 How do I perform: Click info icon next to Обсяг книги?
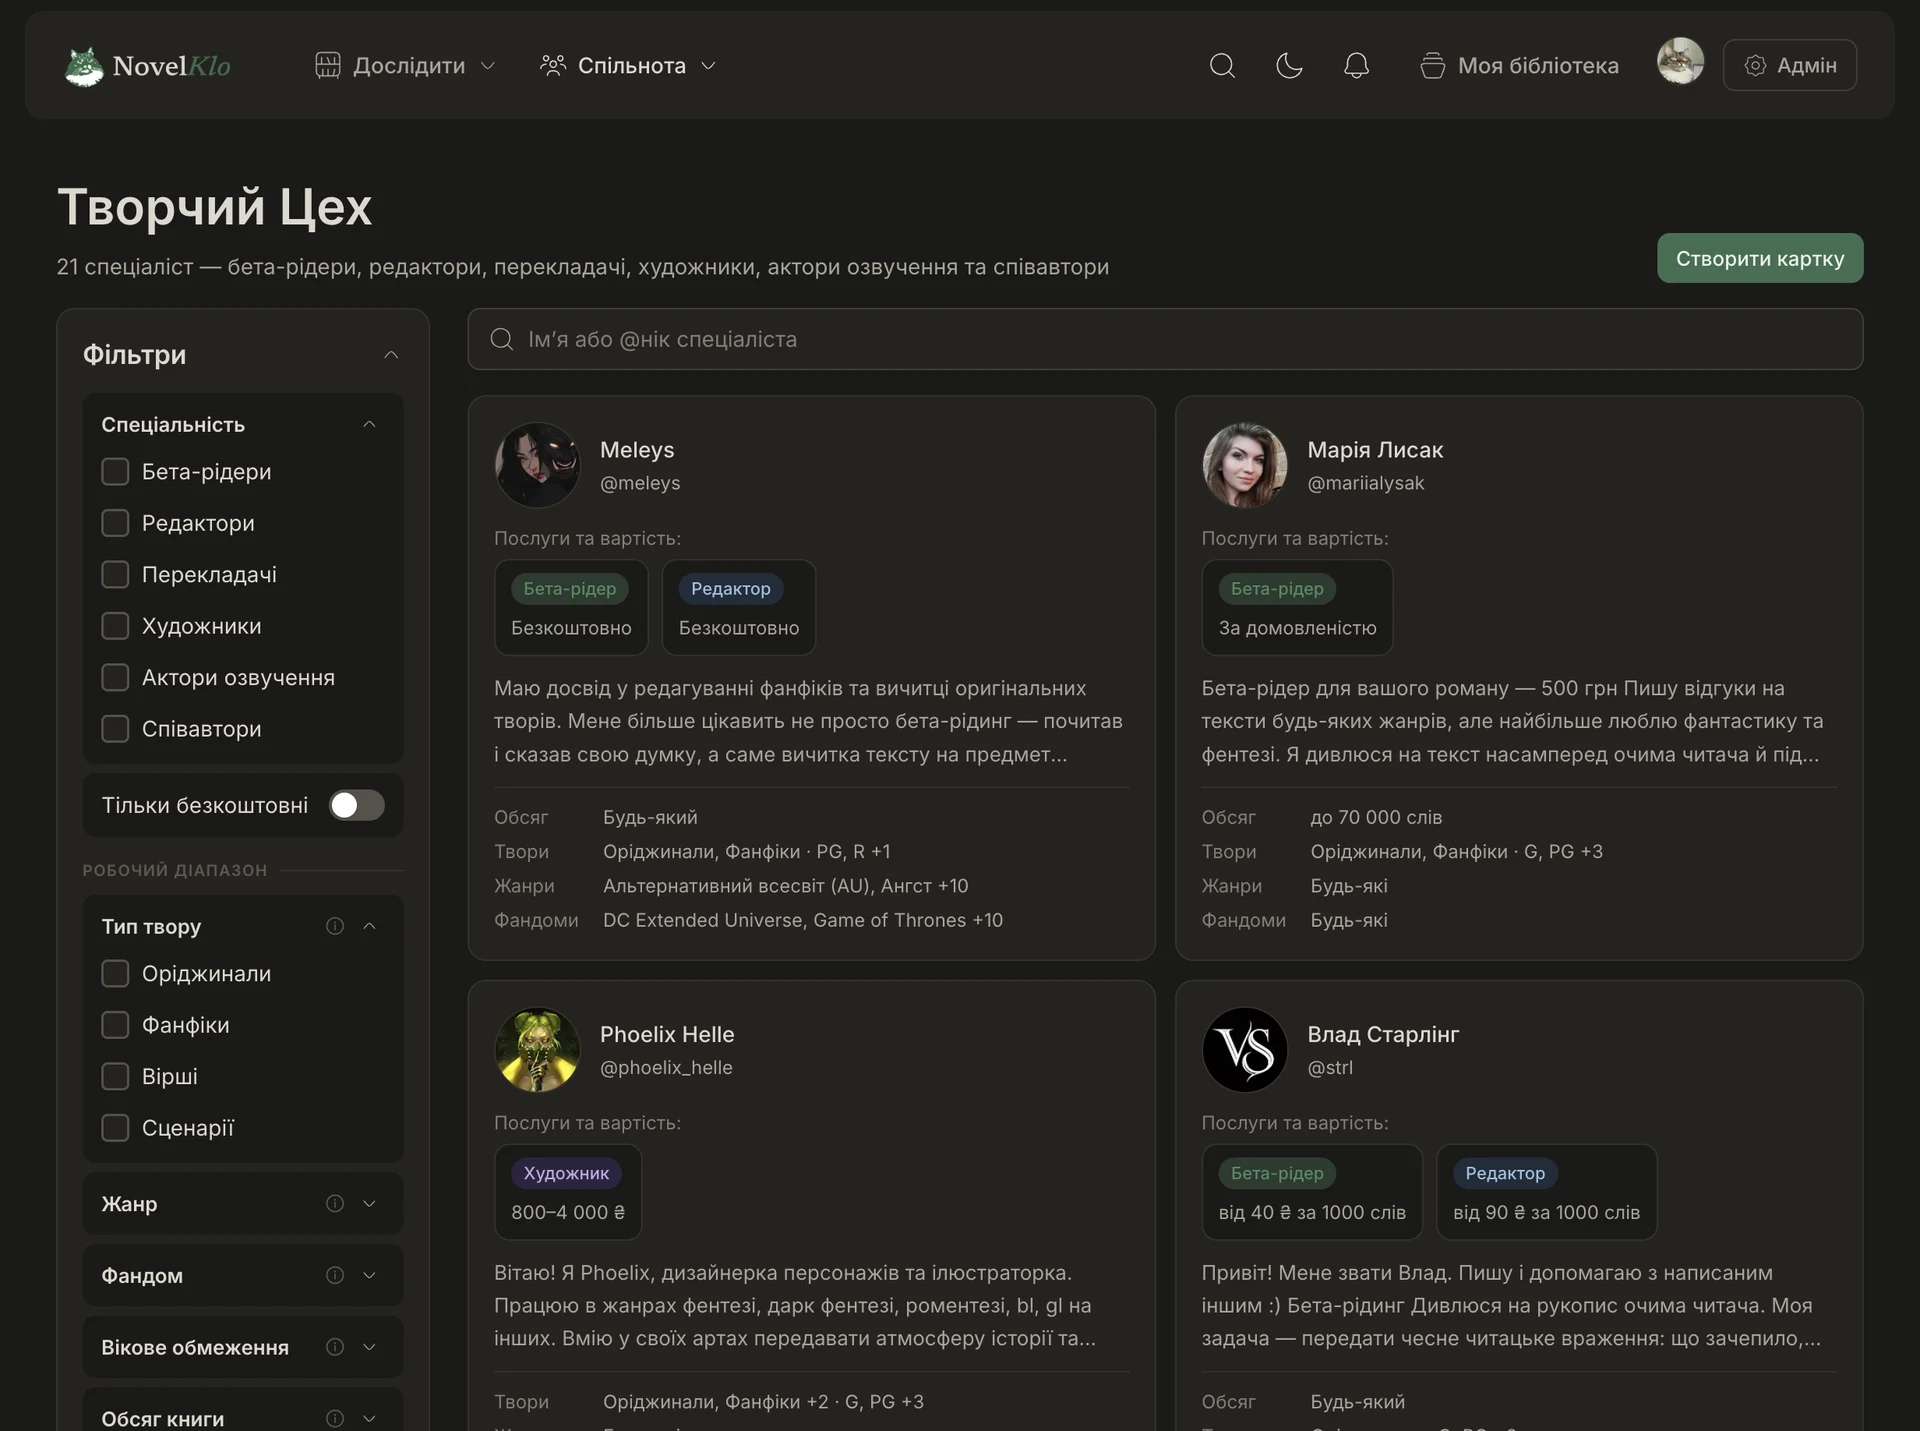pos(335,1418)
